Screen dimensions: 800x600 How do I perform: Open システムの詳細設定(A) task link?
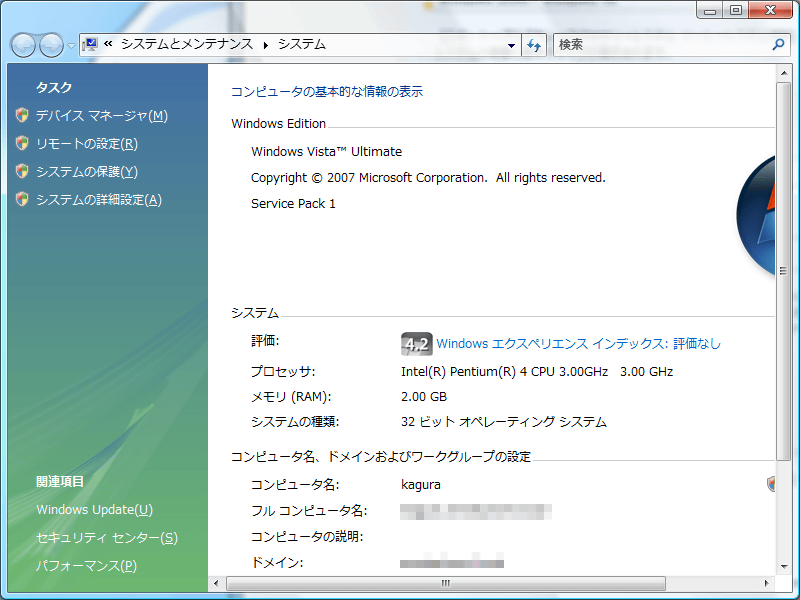point(99,200)
